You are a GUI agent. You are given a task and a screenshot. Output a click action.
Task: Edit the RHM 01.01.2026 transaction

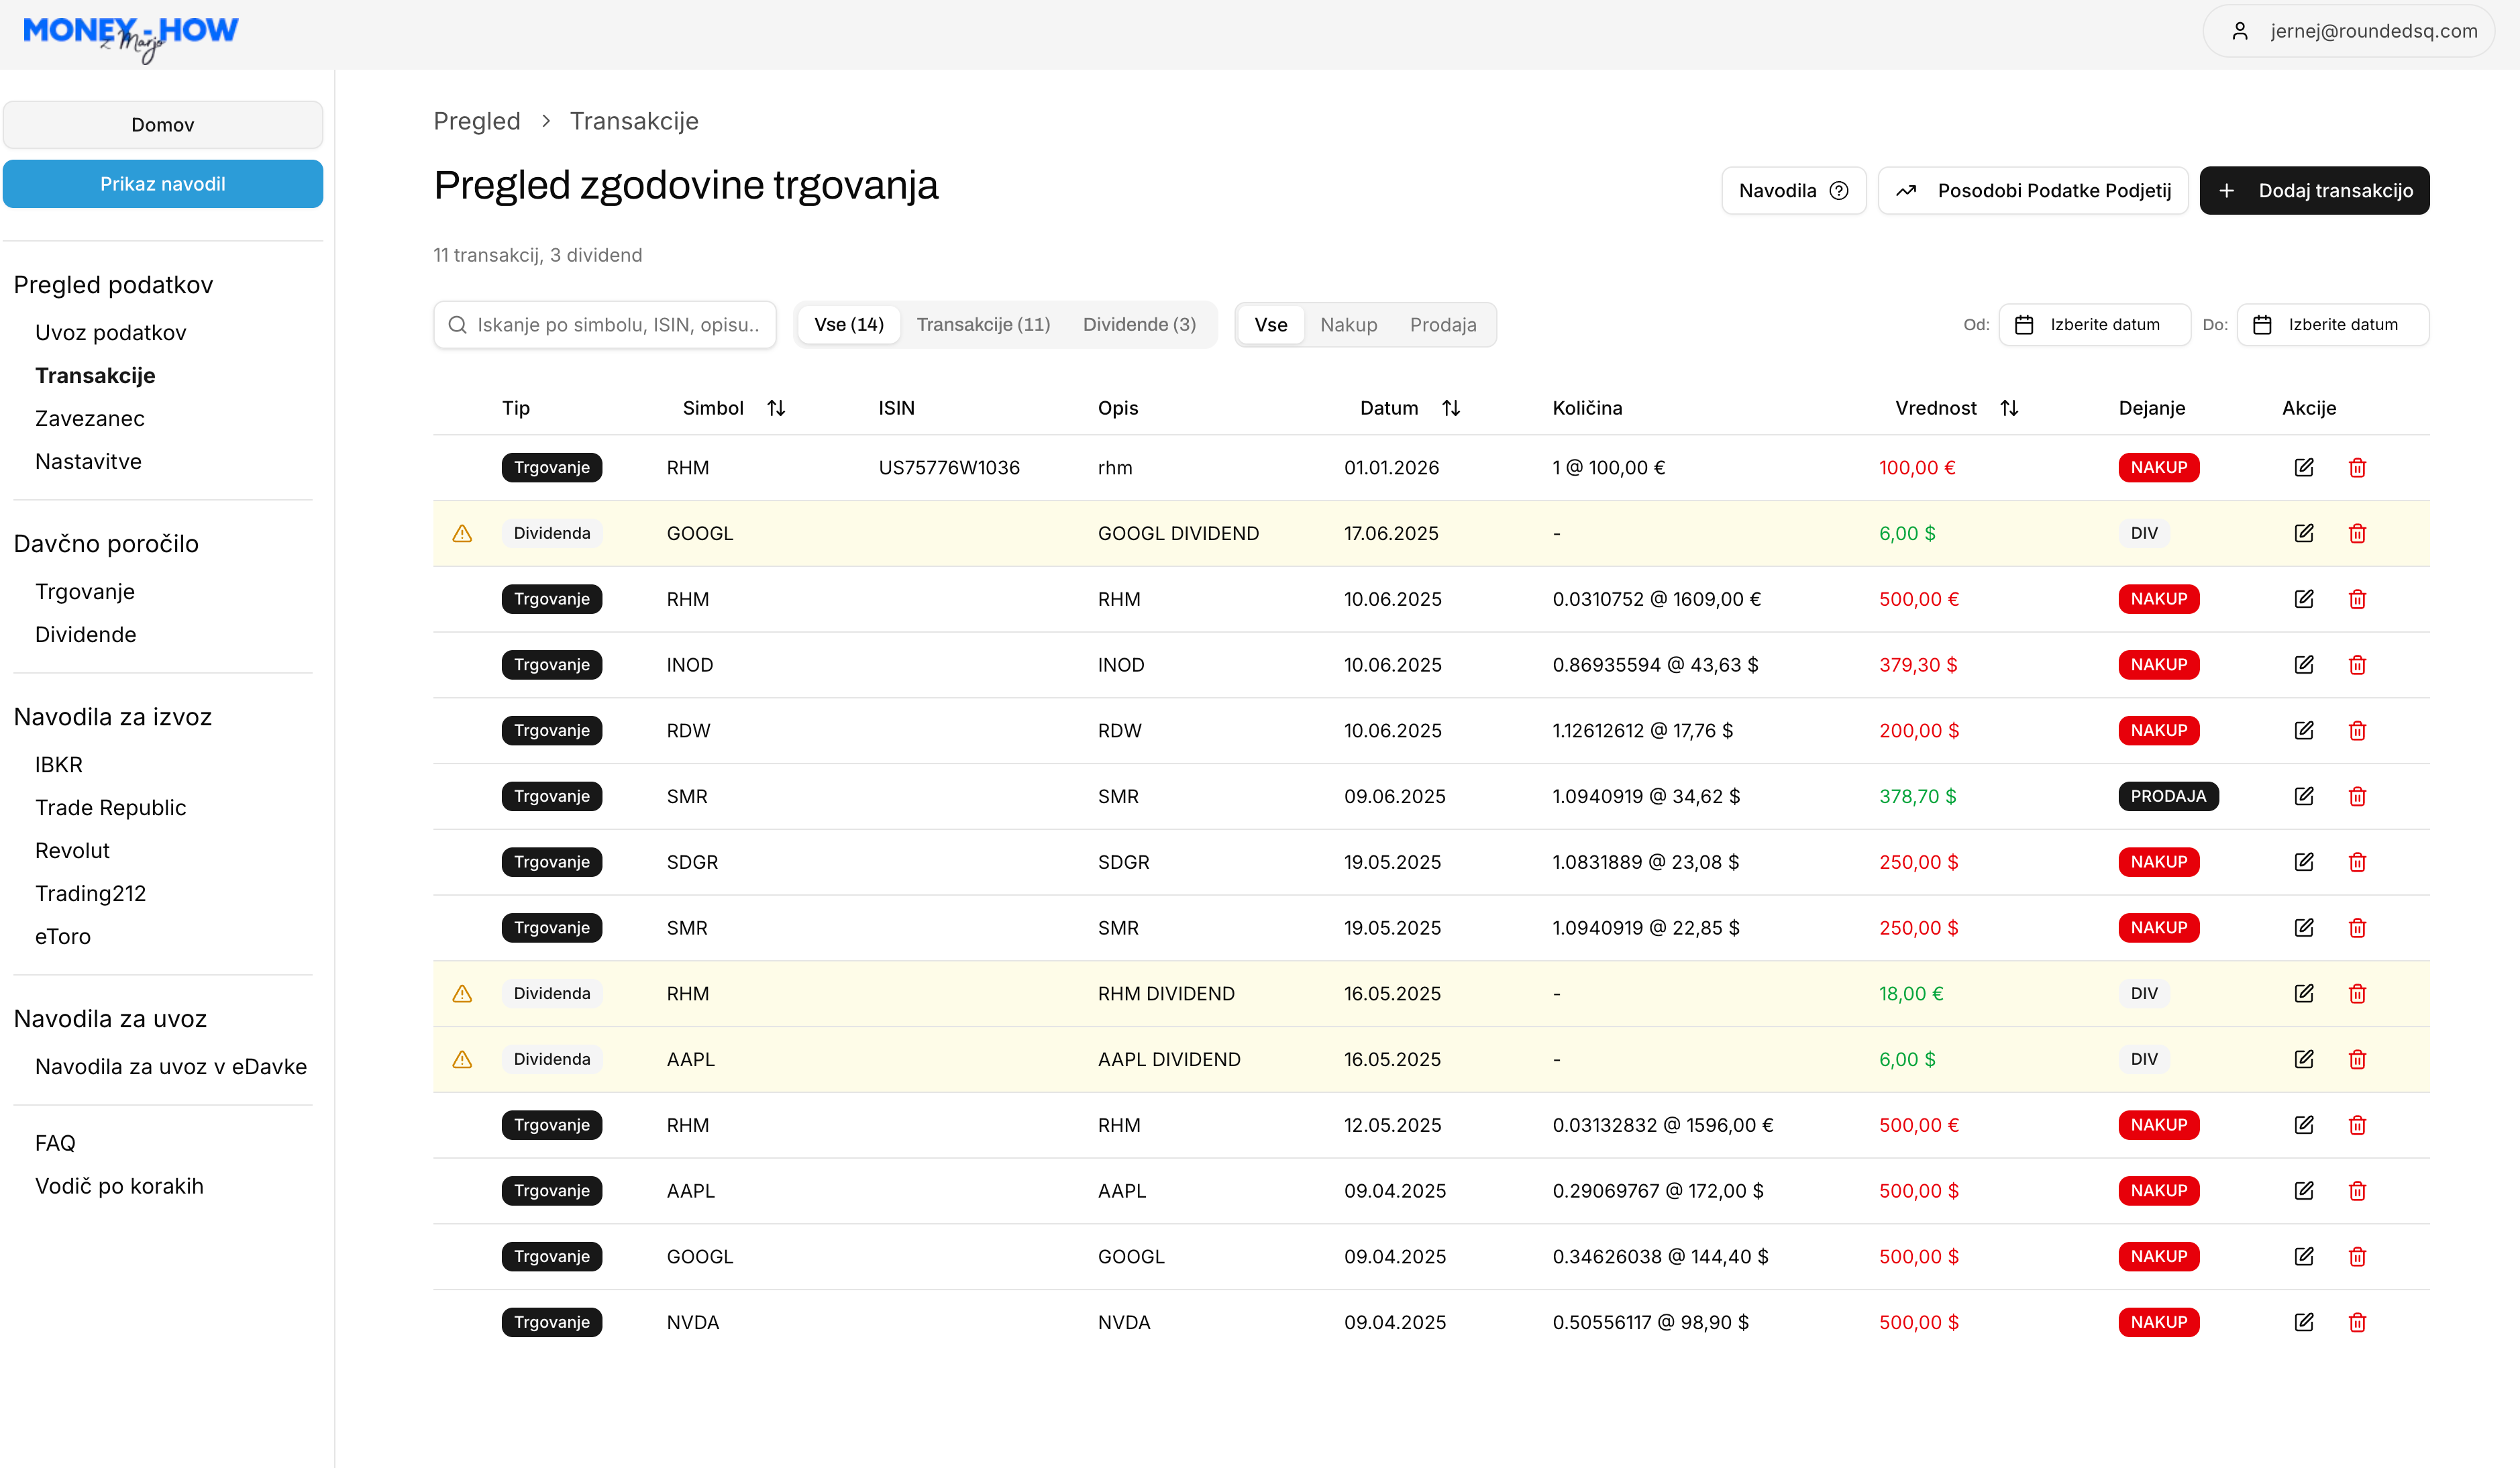(2304, 467)
